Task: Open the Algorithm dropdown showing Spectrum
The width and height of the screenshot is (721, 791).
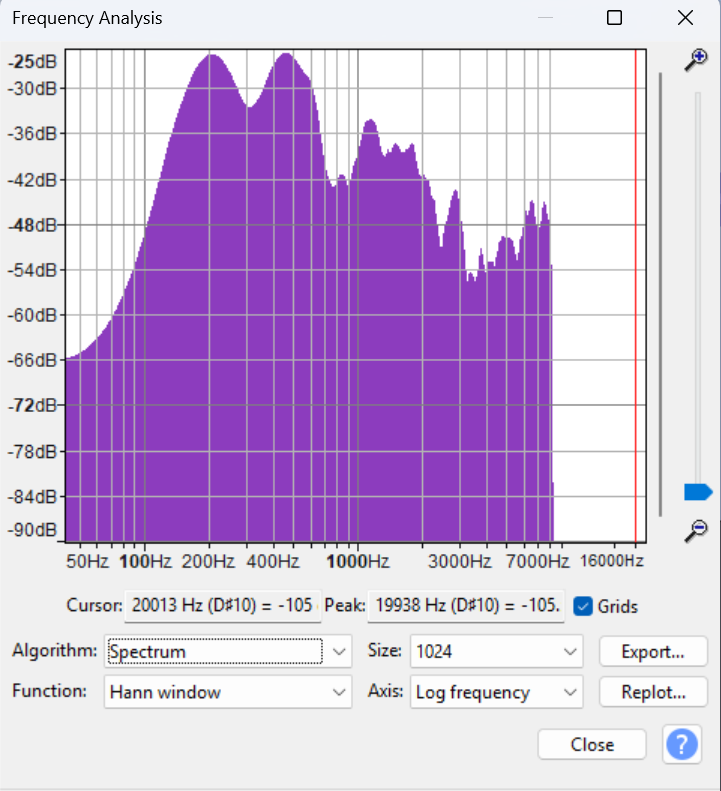Action: point(227,652)
